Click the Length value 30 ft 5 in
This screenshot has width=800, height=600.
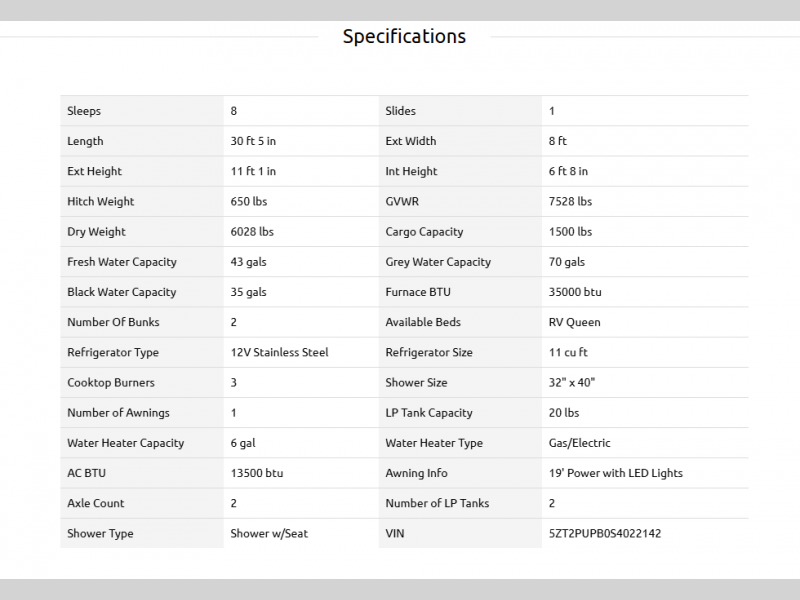click(x=254, y=141)
